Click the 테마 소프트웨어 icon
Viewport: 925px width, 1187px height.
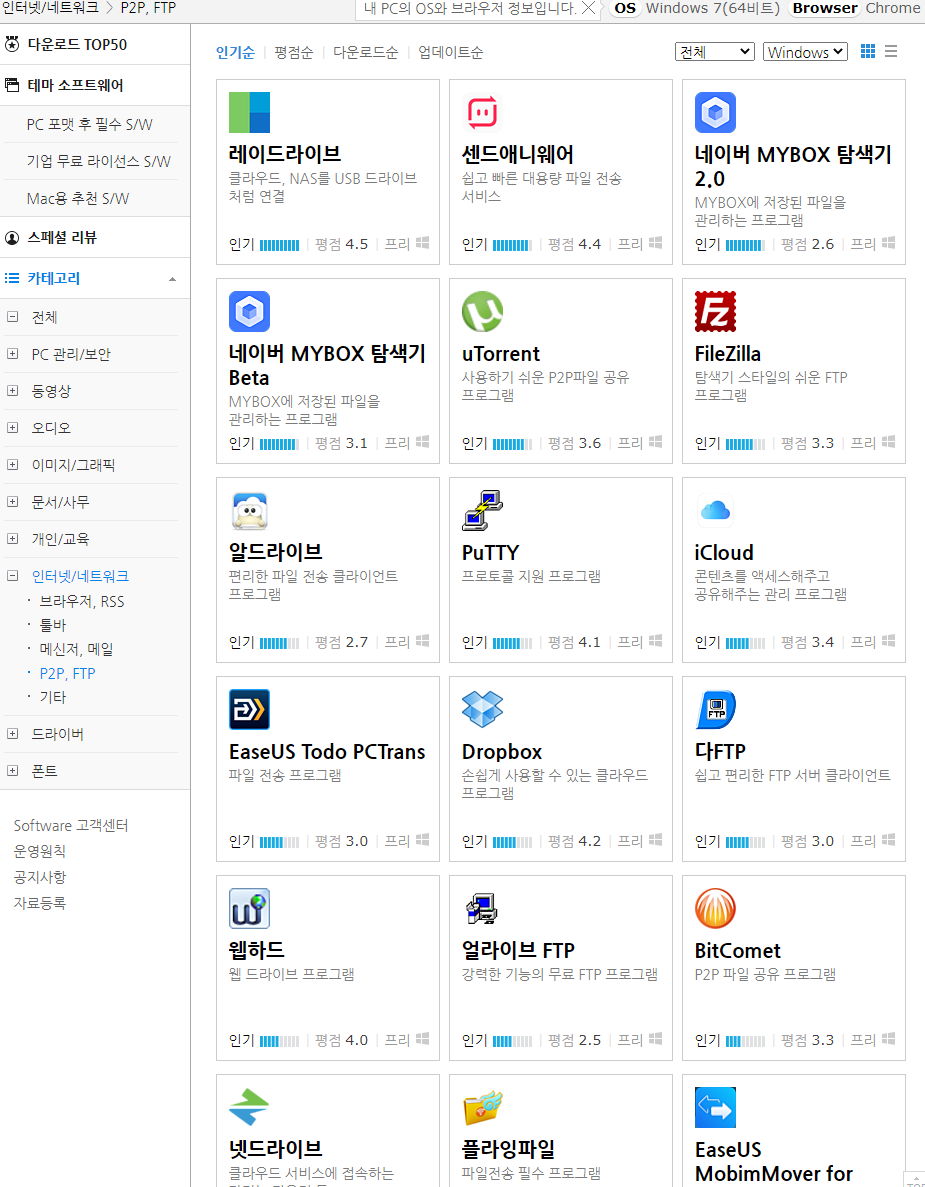pyautogui.click(x=11, y=85)
